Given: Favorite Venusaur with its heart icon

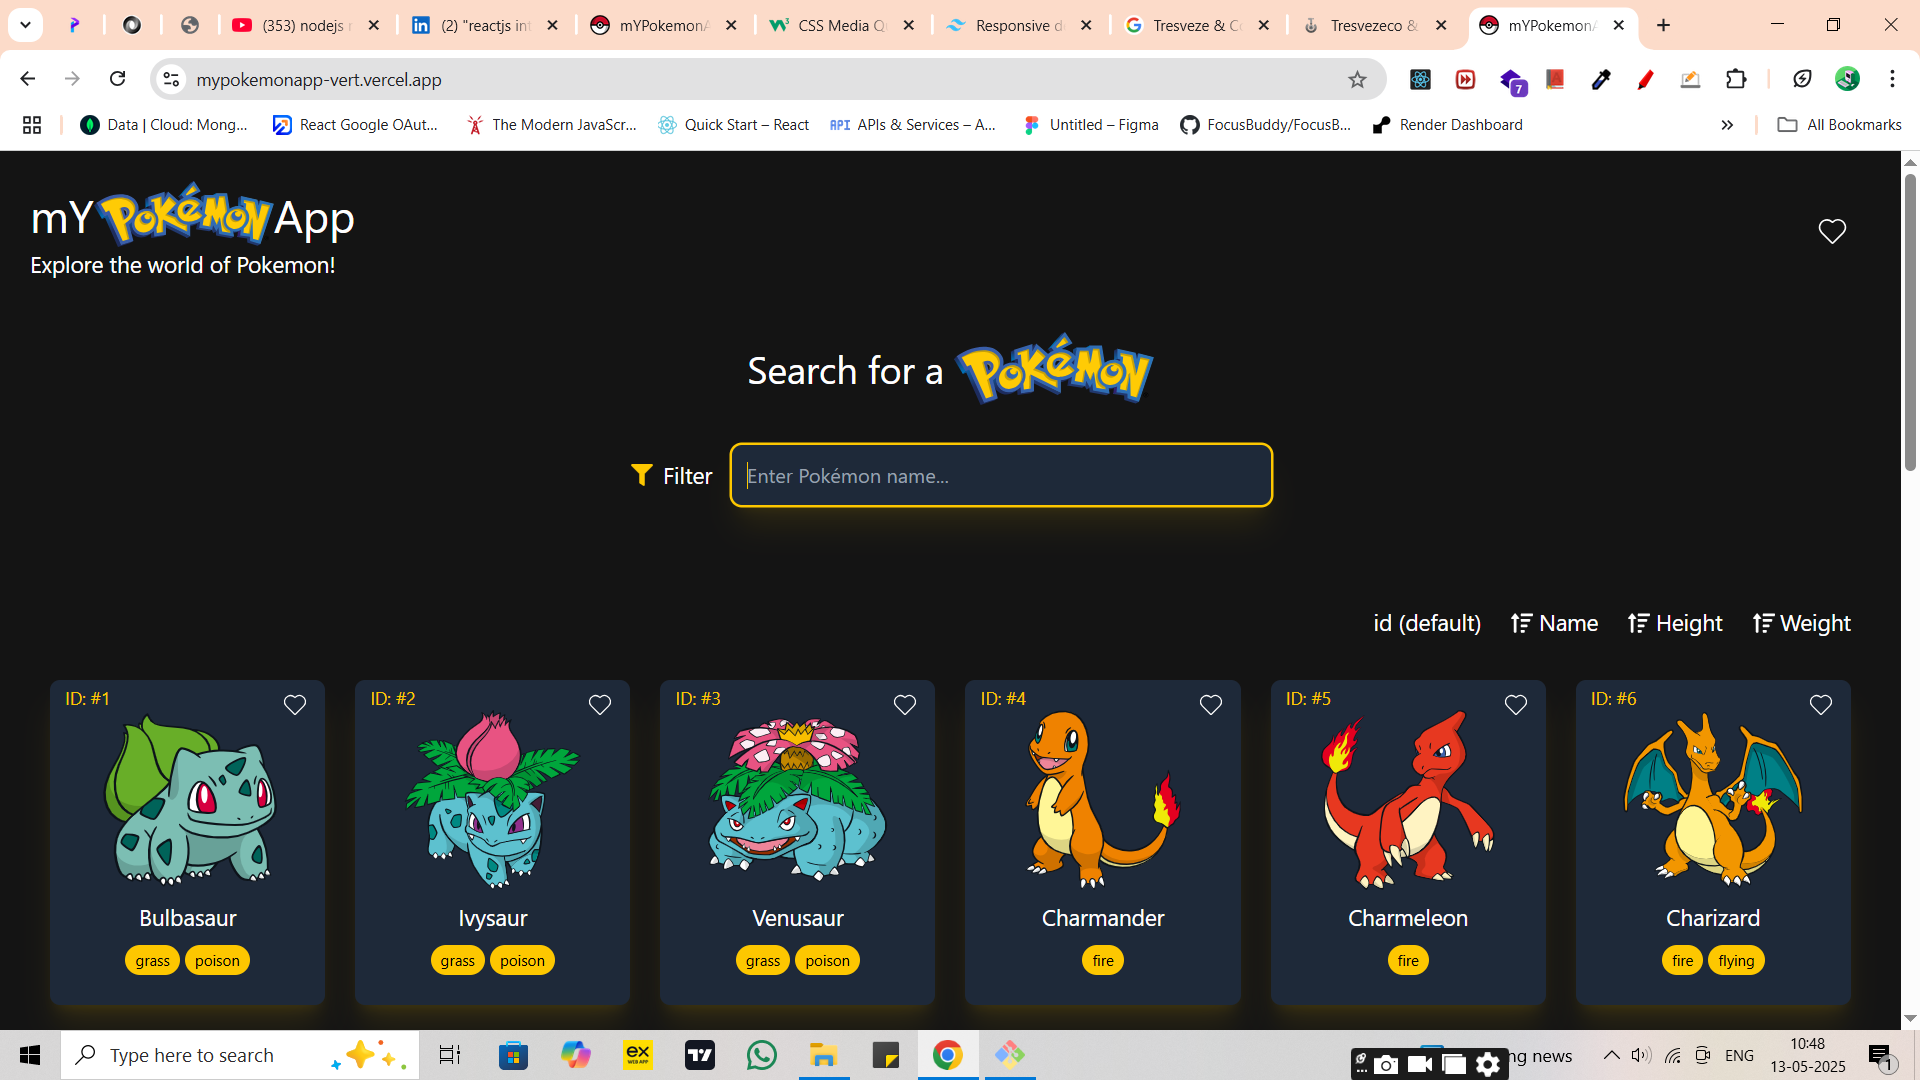Looking at the screenshot, I should click(x=905, y=705).
